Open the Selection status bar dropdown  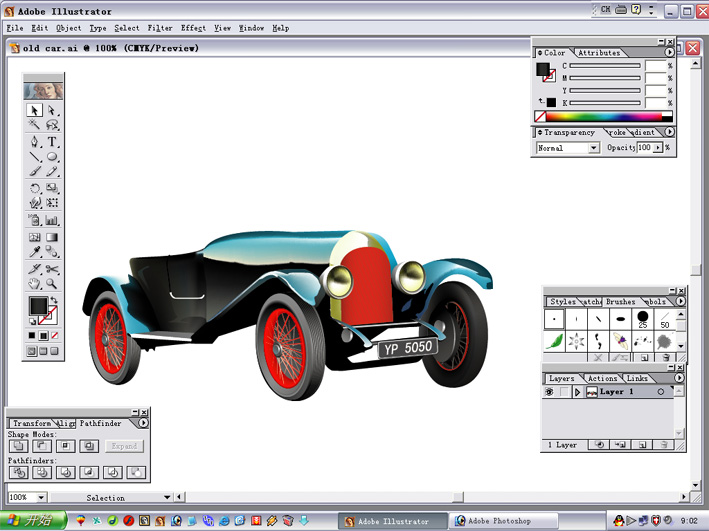coord(167,498)
